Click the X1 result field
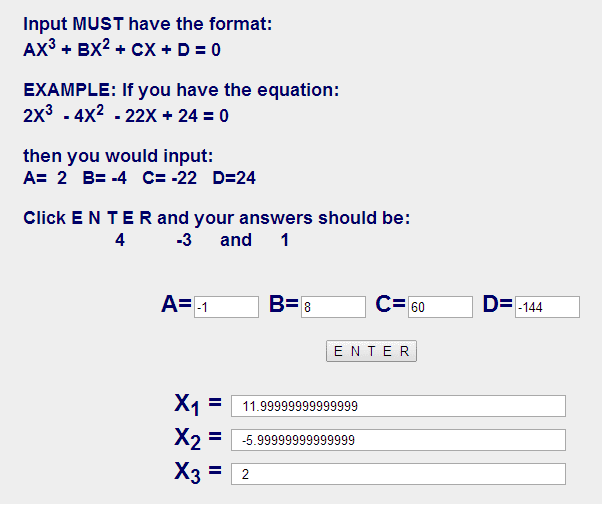This screenshot has width=602, height=515. (x=398, y=406)
